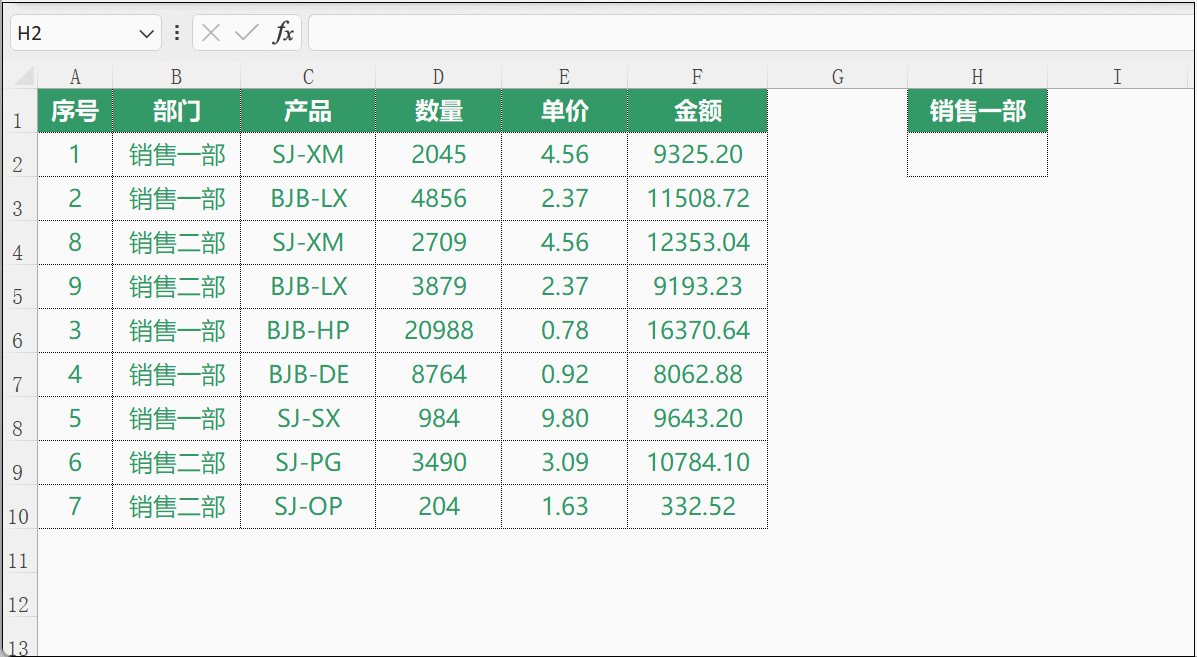The width and height of the screenshot is (1197, 657).
Task: Click the cancel X icon in formula bar
Action: (x=211, y=33)
